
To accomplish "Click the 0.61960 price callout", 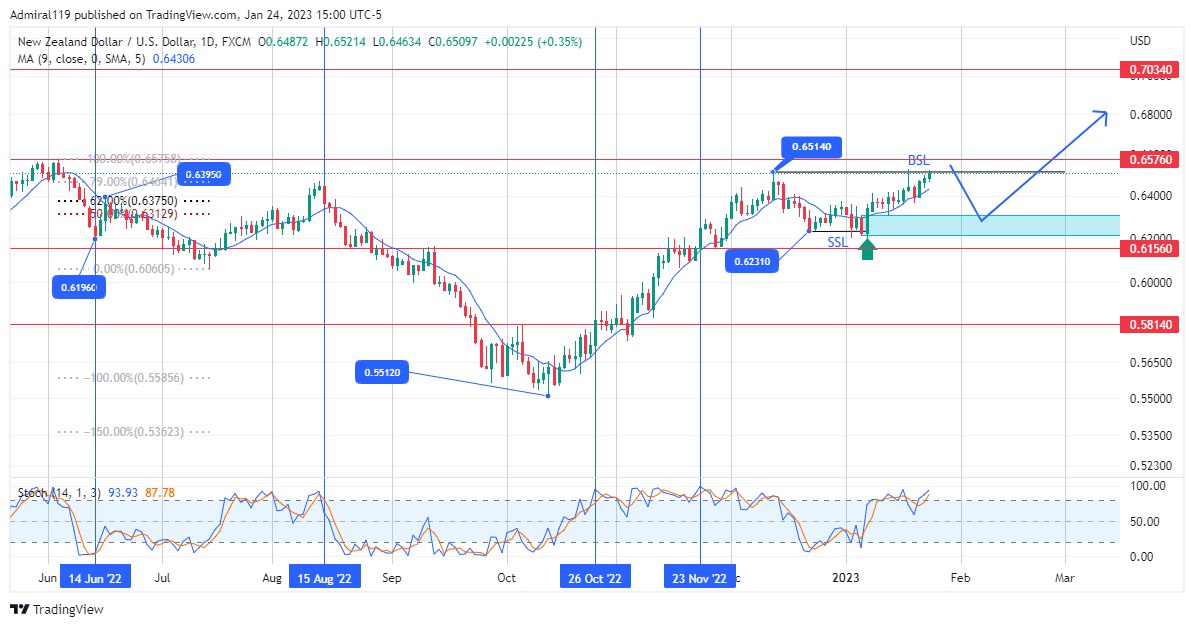I will pyautogui.click(x=78, y=287).
